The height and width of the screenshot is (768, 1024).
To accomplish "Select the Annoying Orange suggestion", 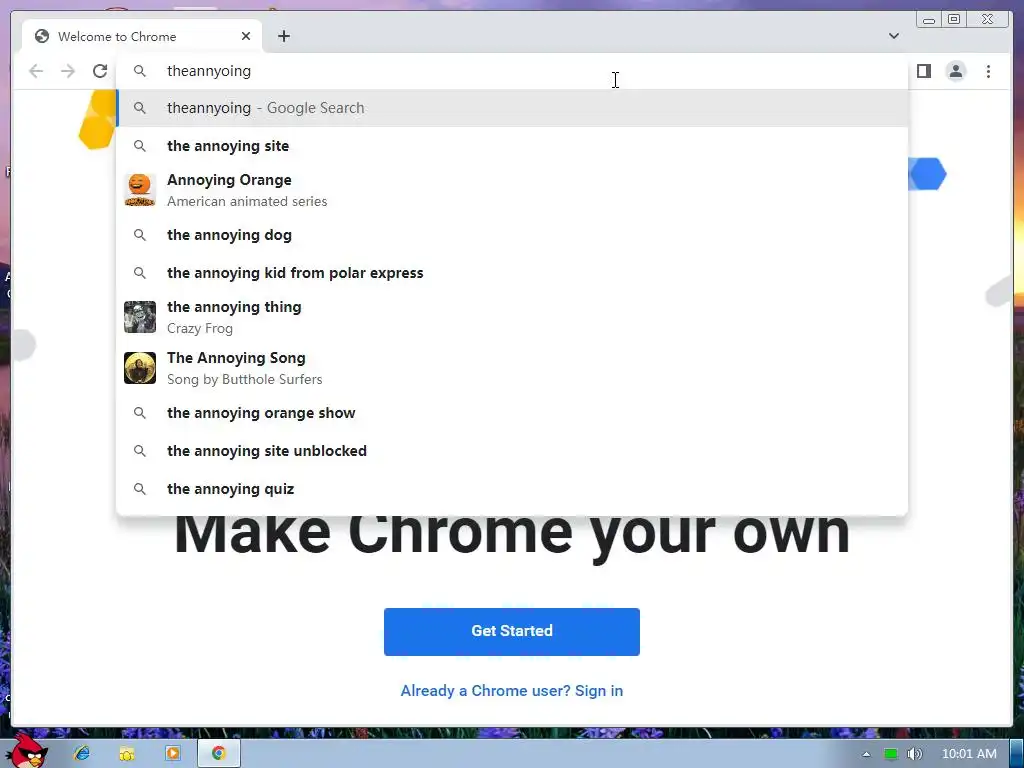I will point(512,190).
